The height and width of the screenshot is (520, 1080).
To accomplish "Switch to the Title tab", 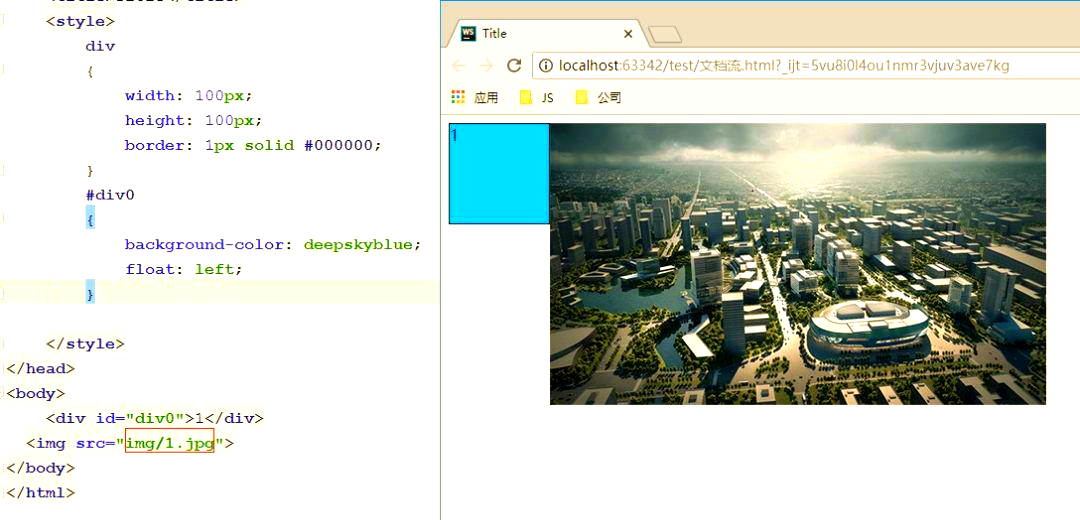I will (x=546, y=34).
